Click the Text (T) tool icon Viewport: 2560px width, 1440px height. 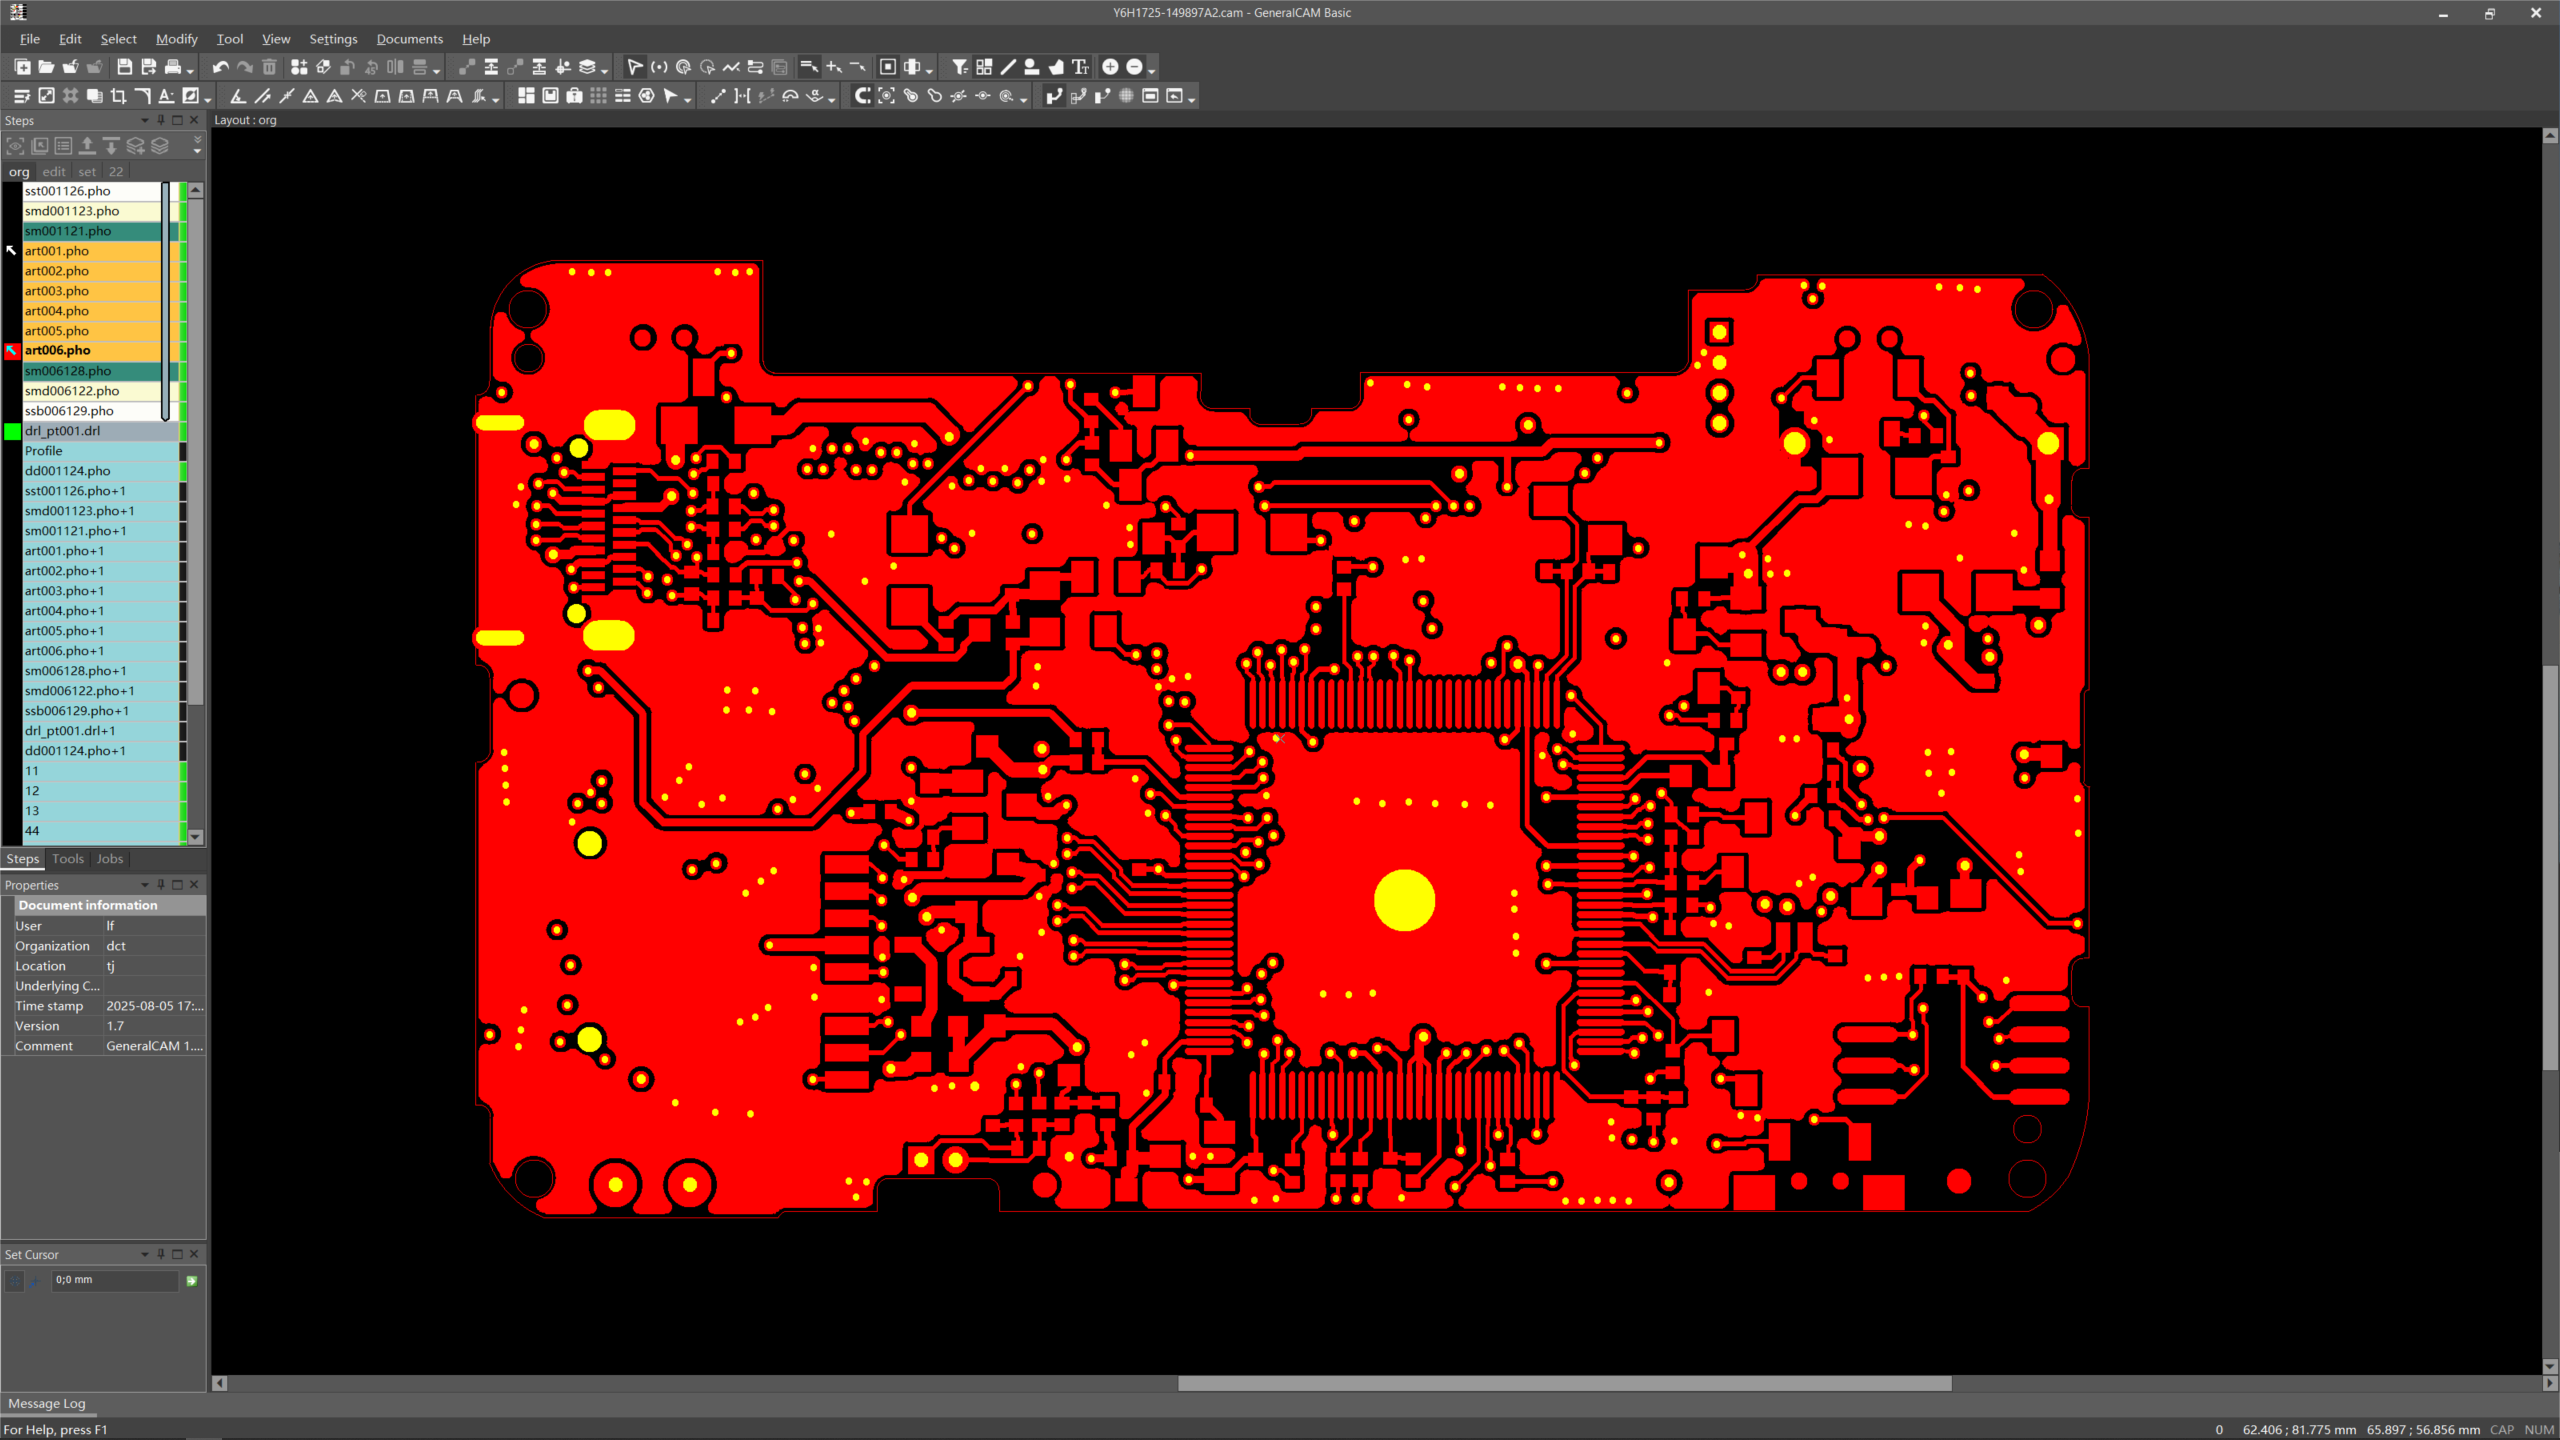1080,67
